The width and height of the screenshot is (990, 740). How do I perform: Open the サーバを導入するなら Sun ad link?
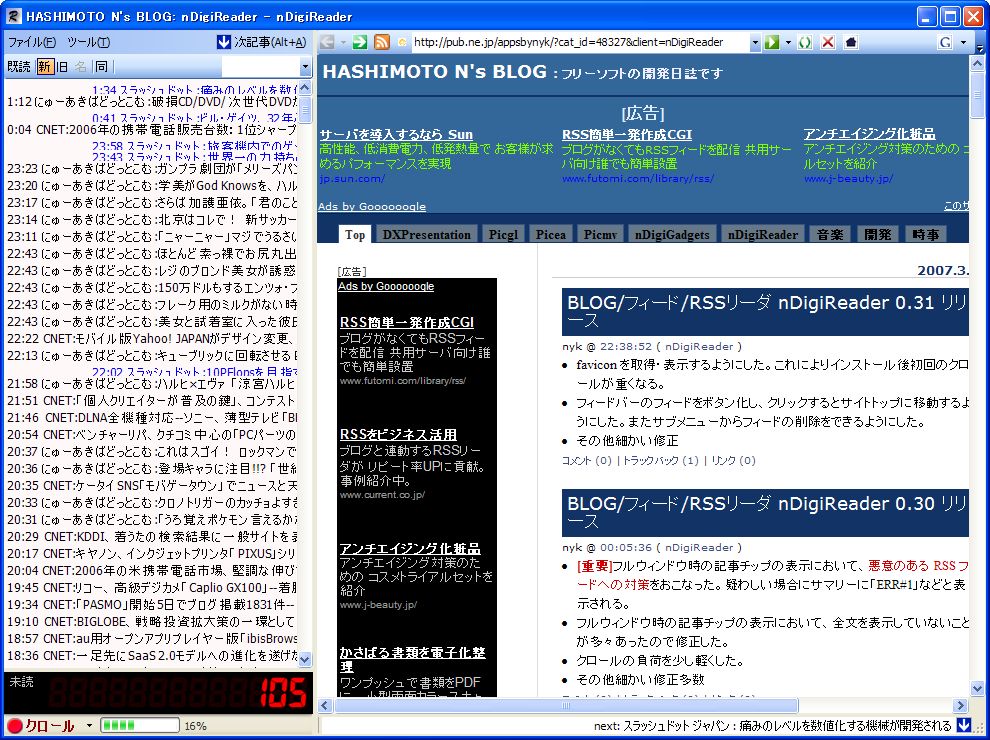pos(396,134)
